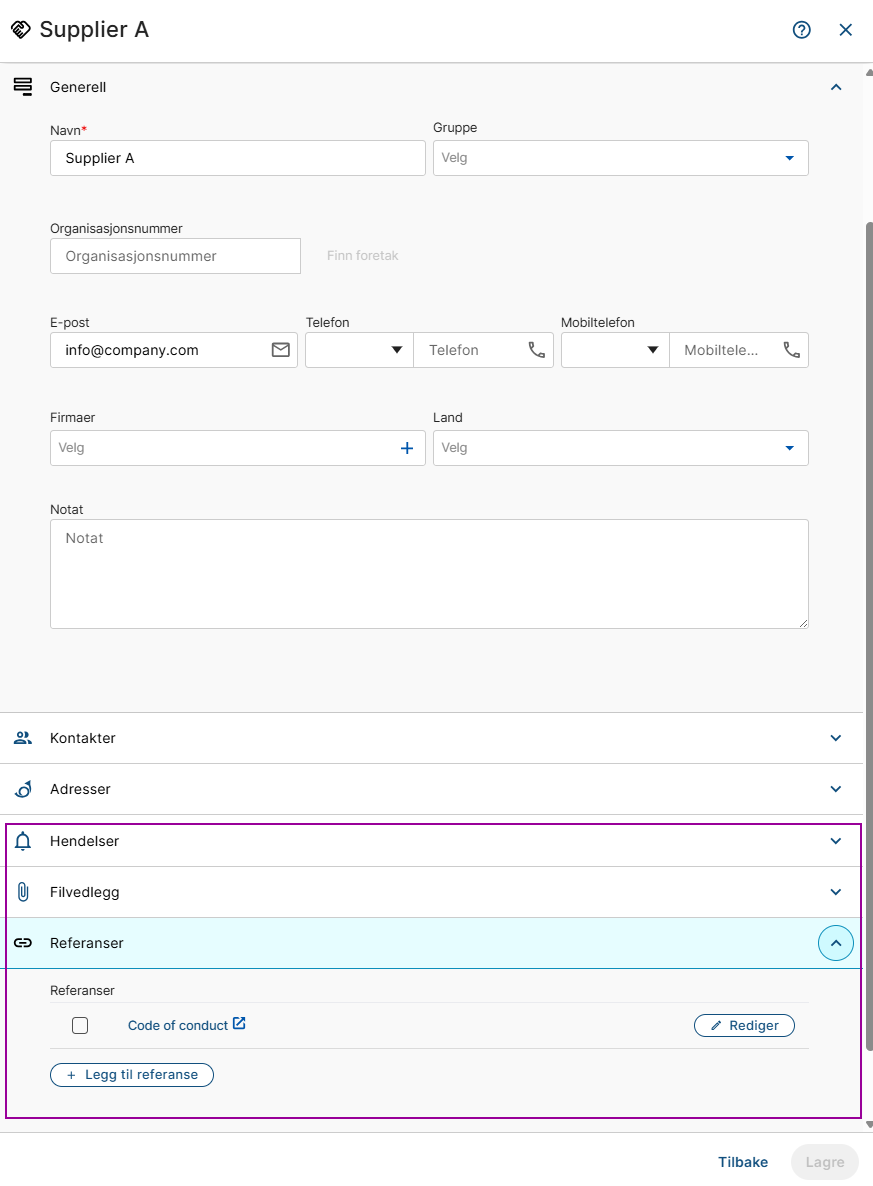Collapse the Referanser section
The height and width of the screenshot is (1186, 873).
pyautogui.click(x=836, y=943)
